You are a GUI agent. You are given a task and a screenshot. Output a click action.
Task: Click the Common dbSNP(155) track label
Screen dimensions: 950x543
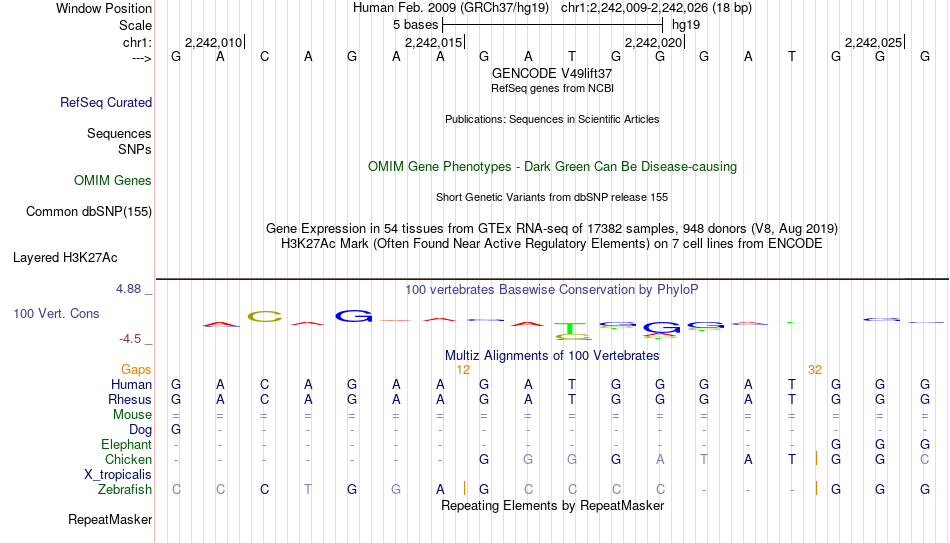pos(89,212)
